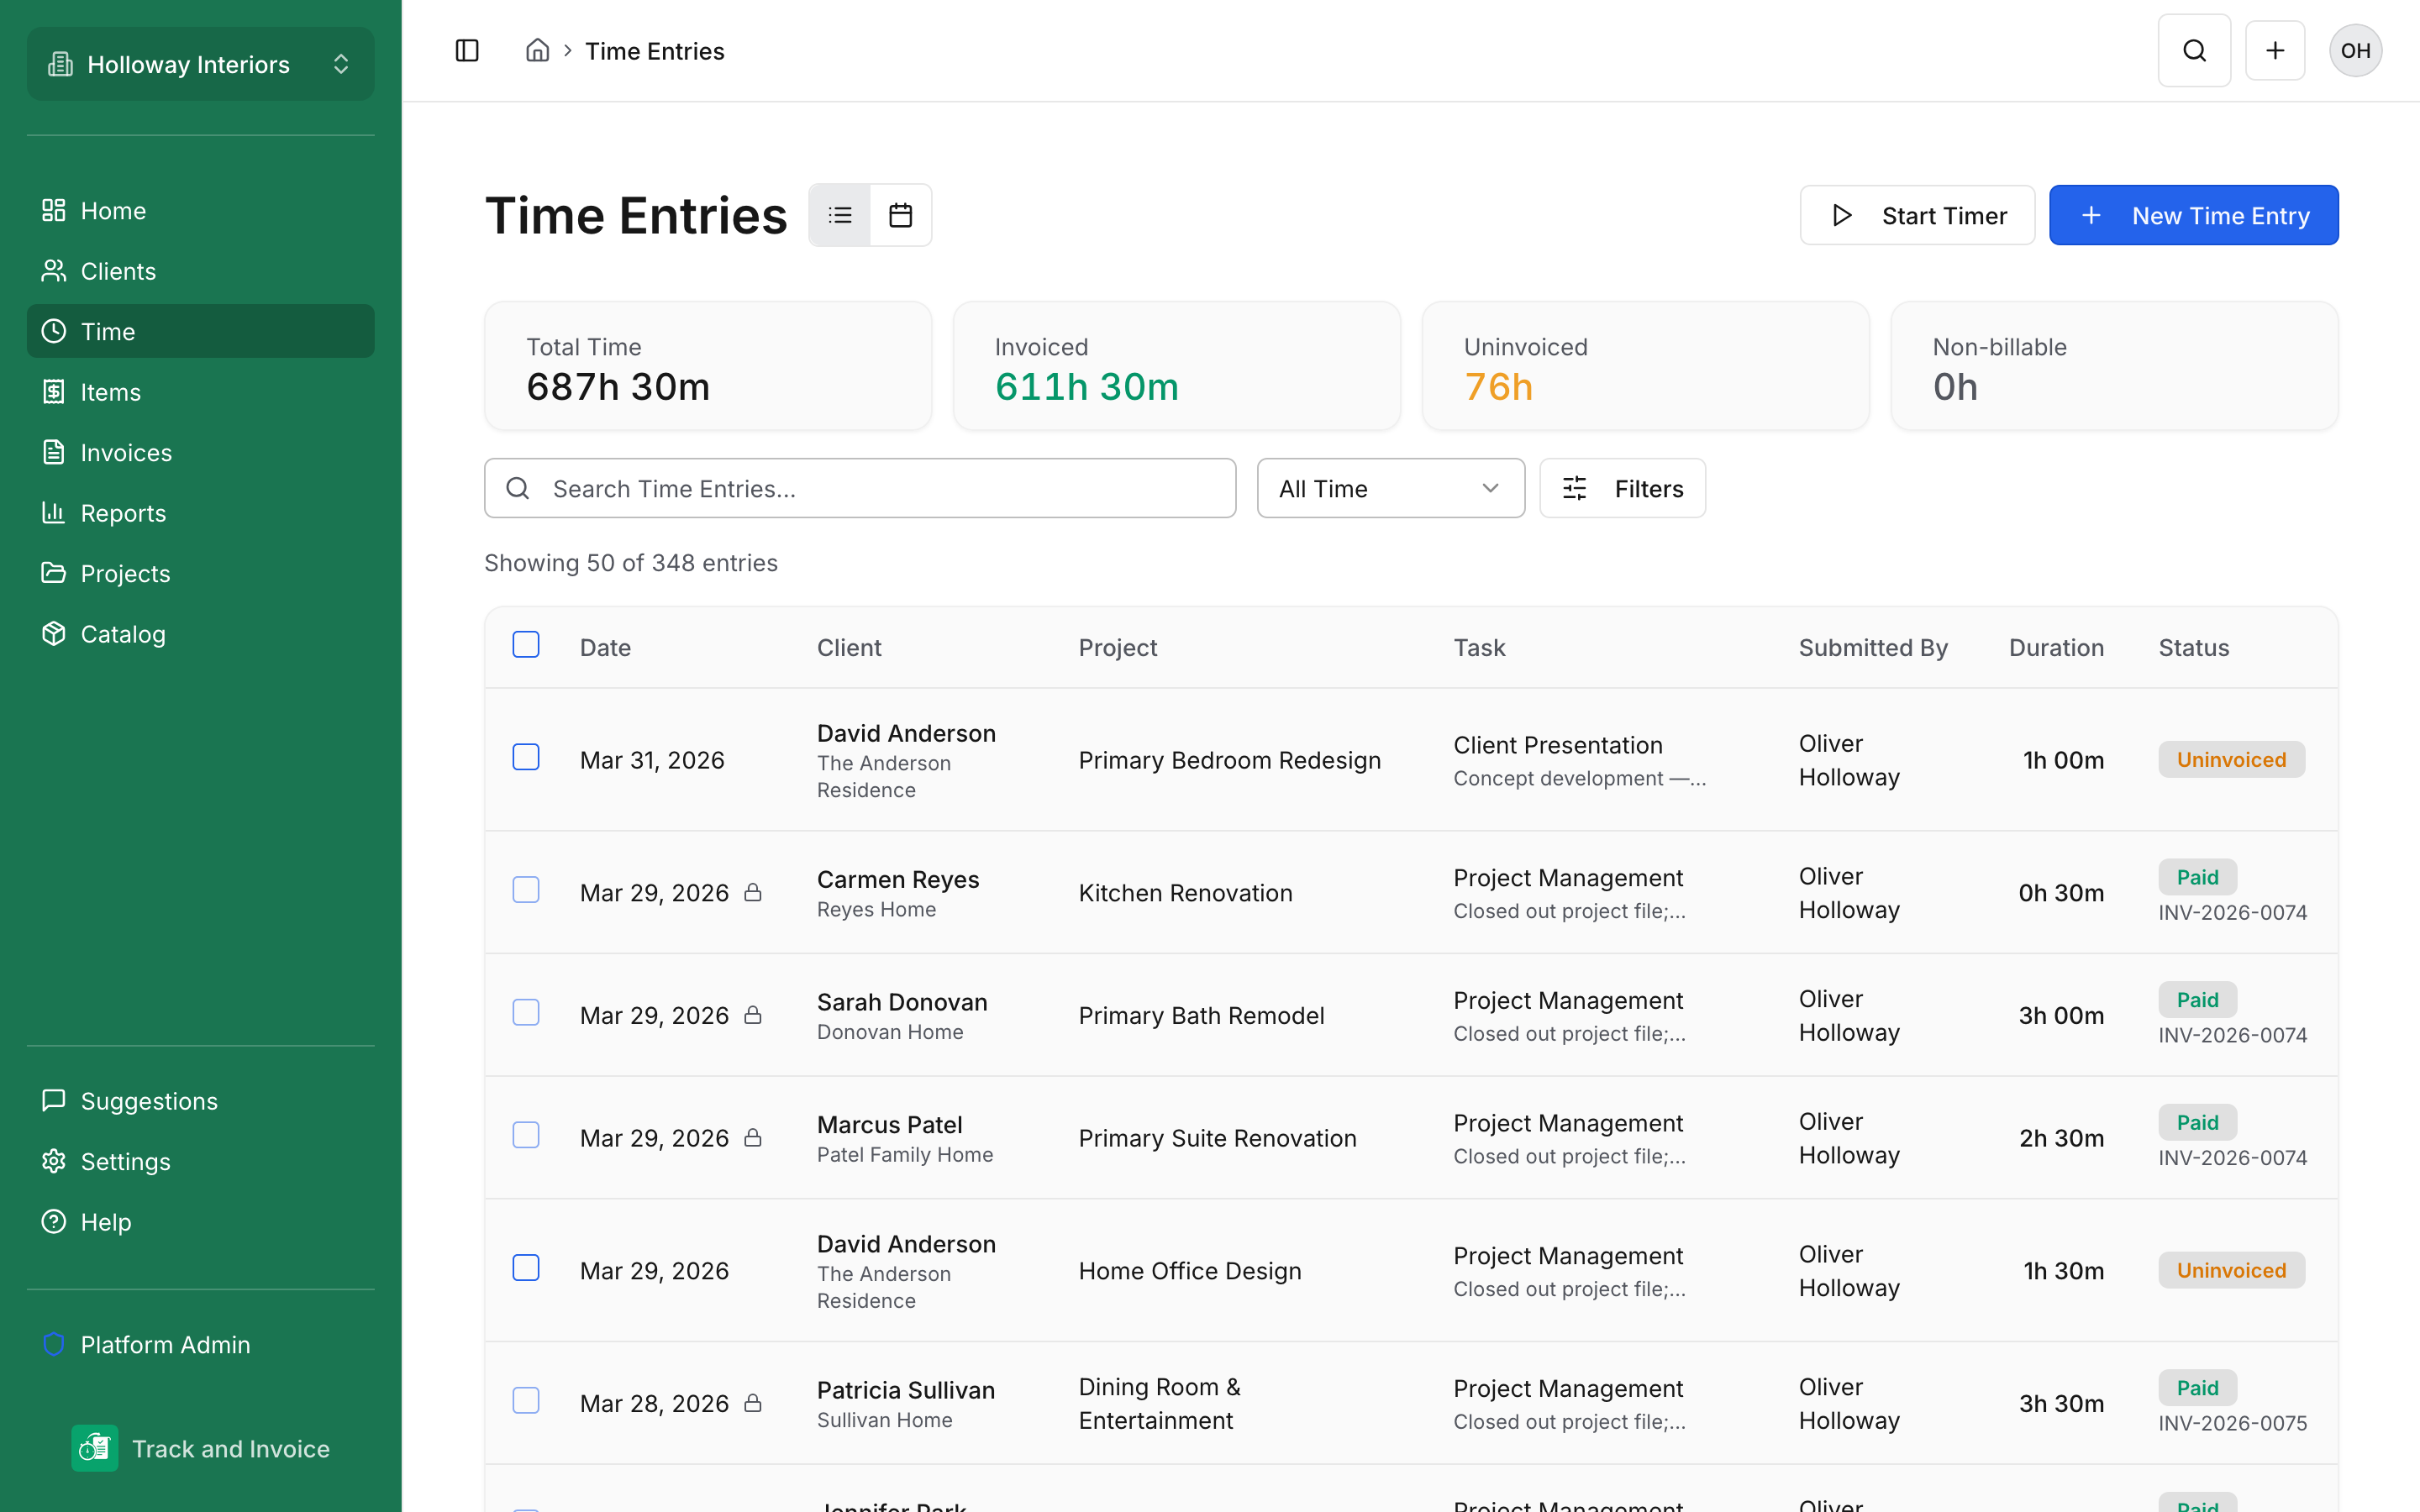The width and height of the screenshot is (2420, 1512).
Task: Click Uninvoiced badge on Home Office Design row
Action: coord(2231,1270)
